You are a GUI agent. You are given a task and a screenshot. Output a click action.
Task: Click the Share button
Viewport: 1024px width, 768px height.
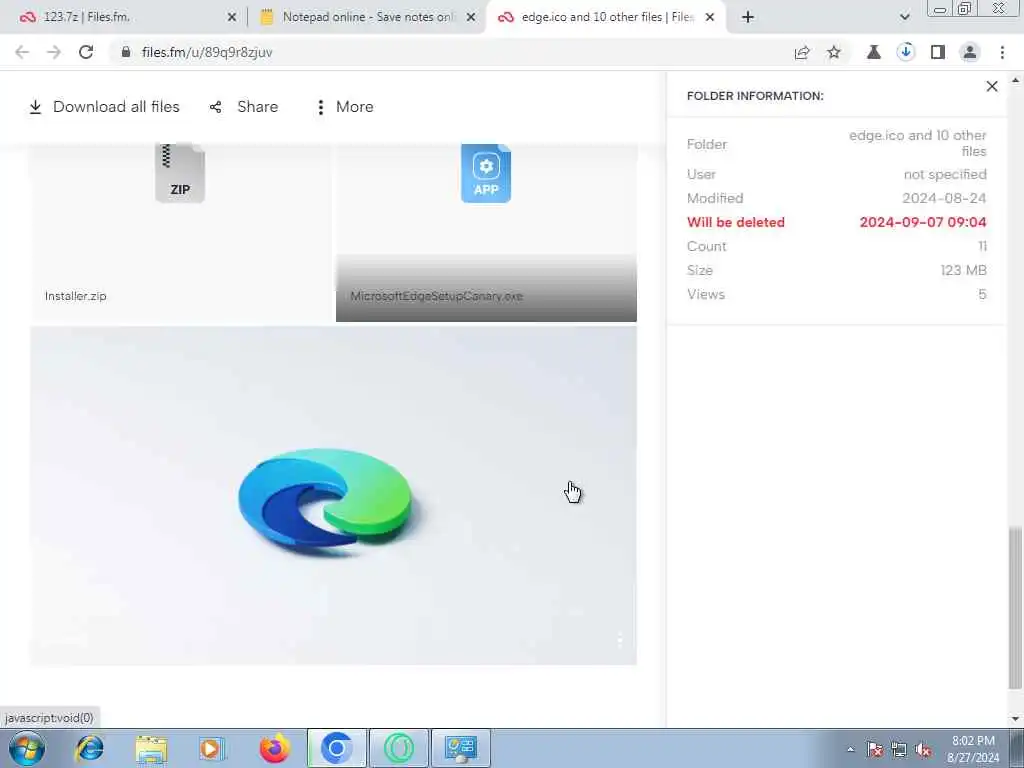[244, 106]
